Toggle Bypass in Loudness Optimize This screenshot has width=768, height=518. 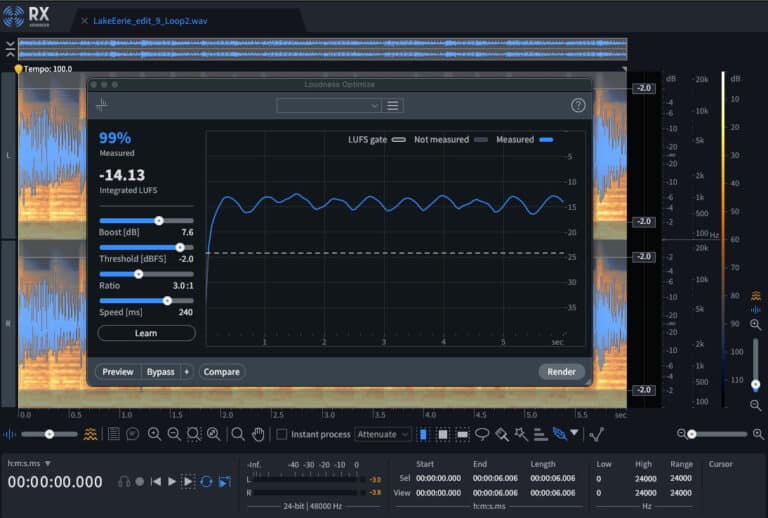point(160,372)
